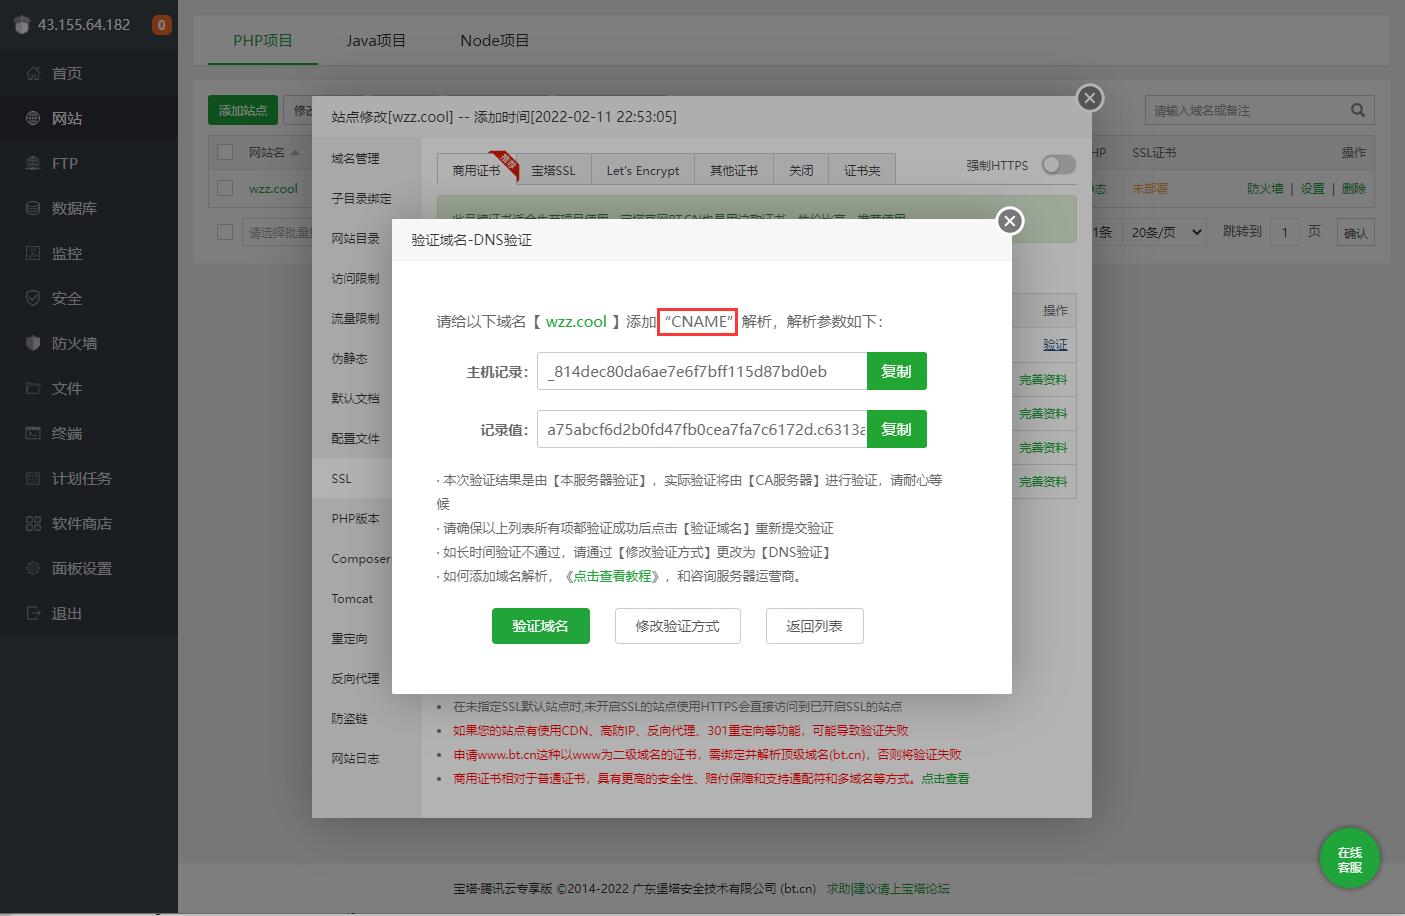Open the 点击查看教程 link
Viewport: 1405px width, 916px height.
pyautogui.click(x=613, y=576)
